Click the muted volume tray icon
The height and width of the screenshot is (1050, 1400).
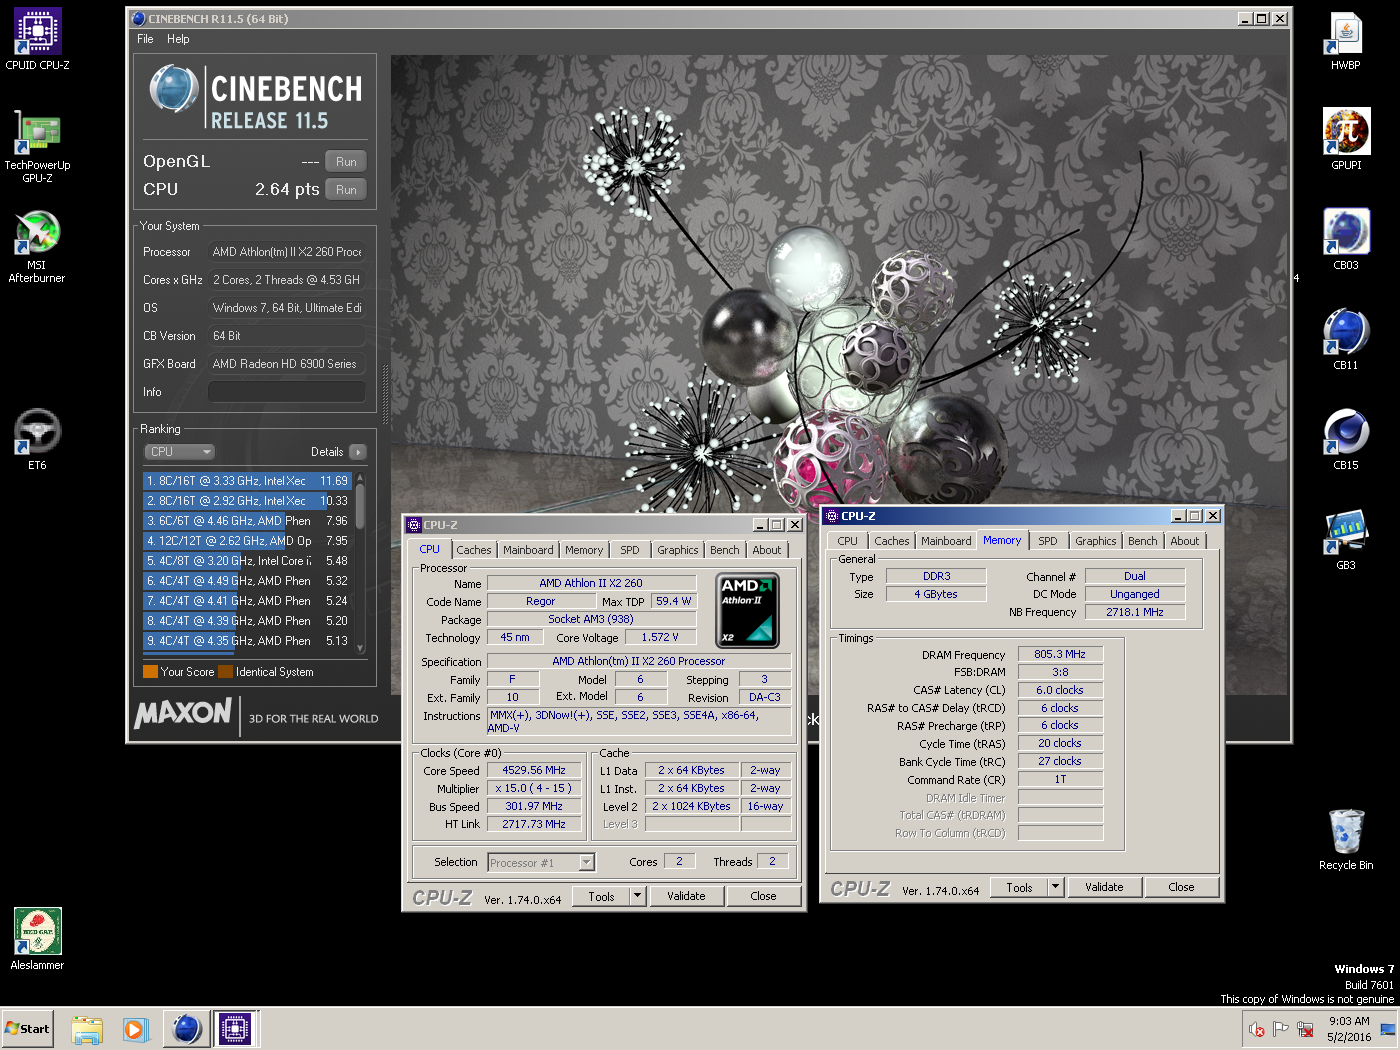(x=1257, y=1029)
